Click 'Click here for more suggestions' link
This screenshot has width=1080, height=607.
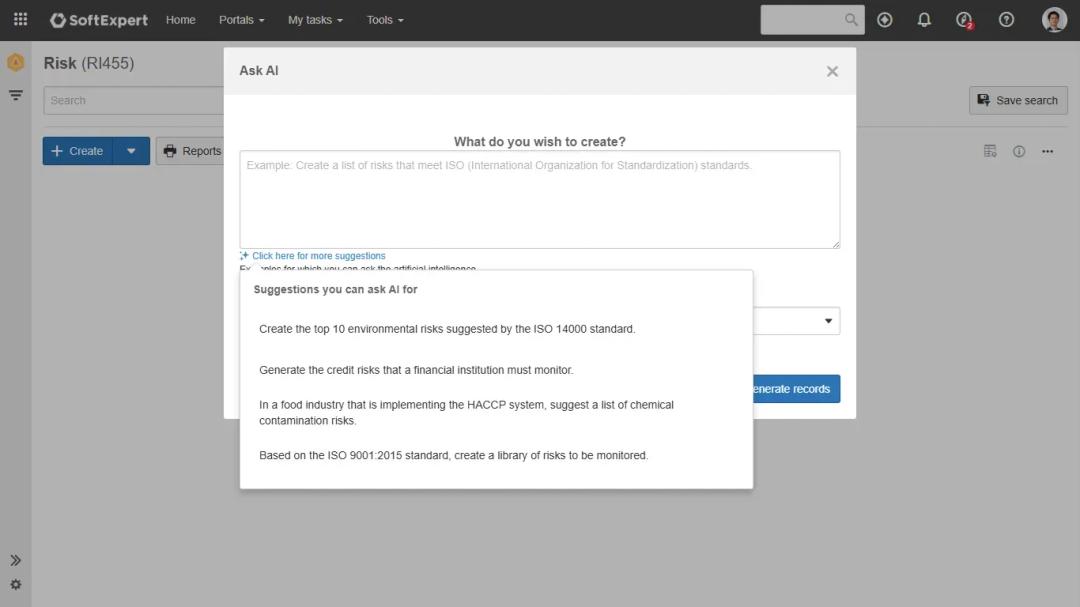(318, 256)
